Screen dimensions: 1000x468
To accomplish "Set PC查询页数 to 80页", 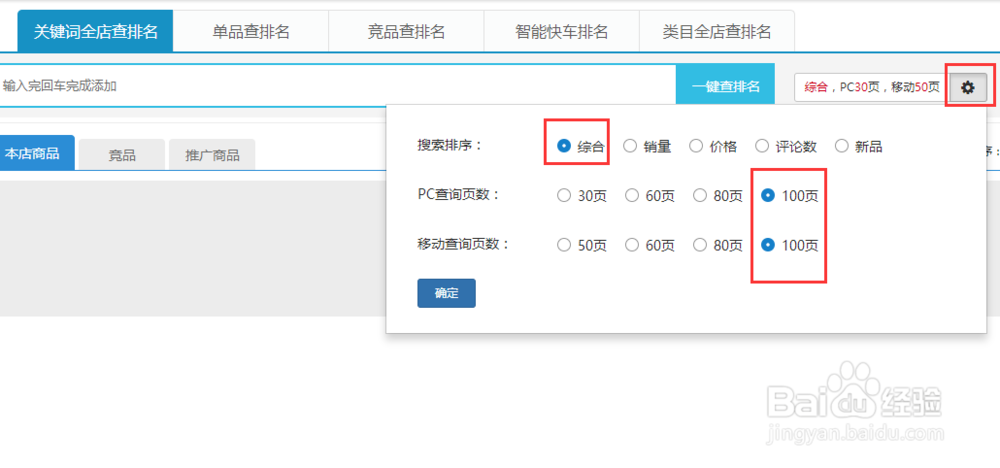I will point(700,195).
